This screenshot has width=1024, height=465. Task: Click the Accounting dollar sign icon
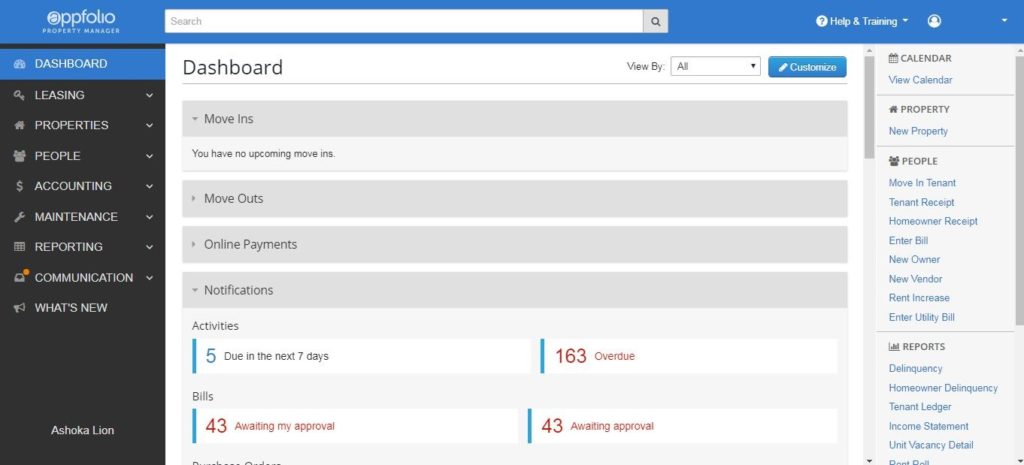[19, 186]
